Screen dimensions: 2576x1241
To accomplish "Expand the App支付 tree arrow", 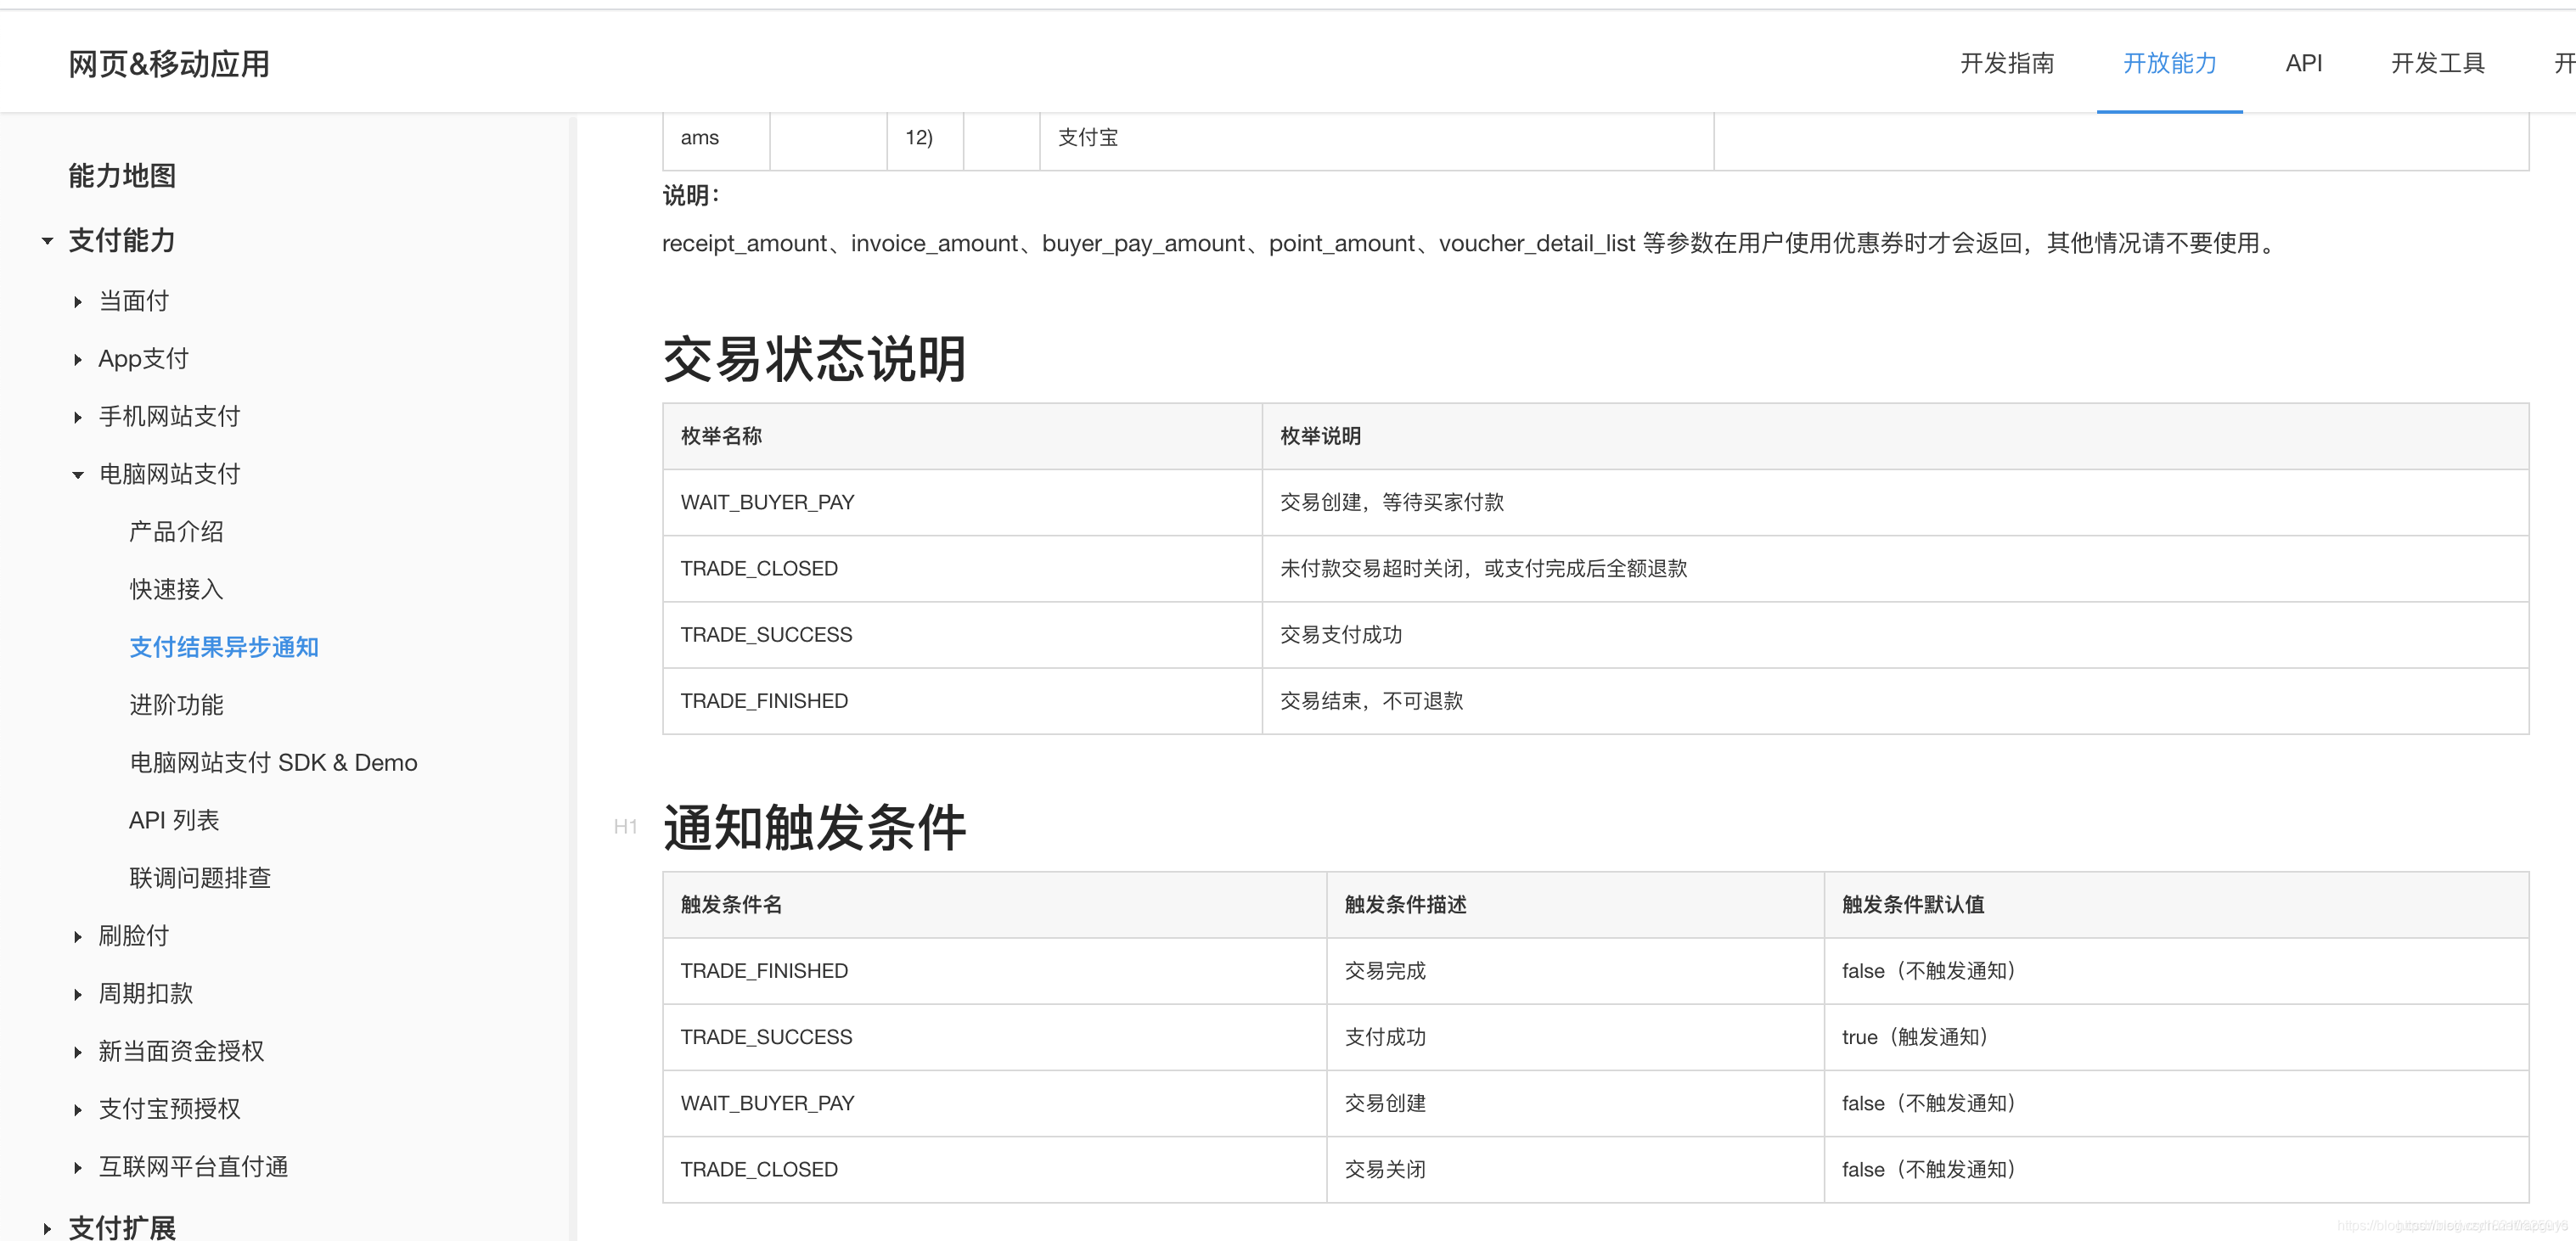I will coord(78,360).
